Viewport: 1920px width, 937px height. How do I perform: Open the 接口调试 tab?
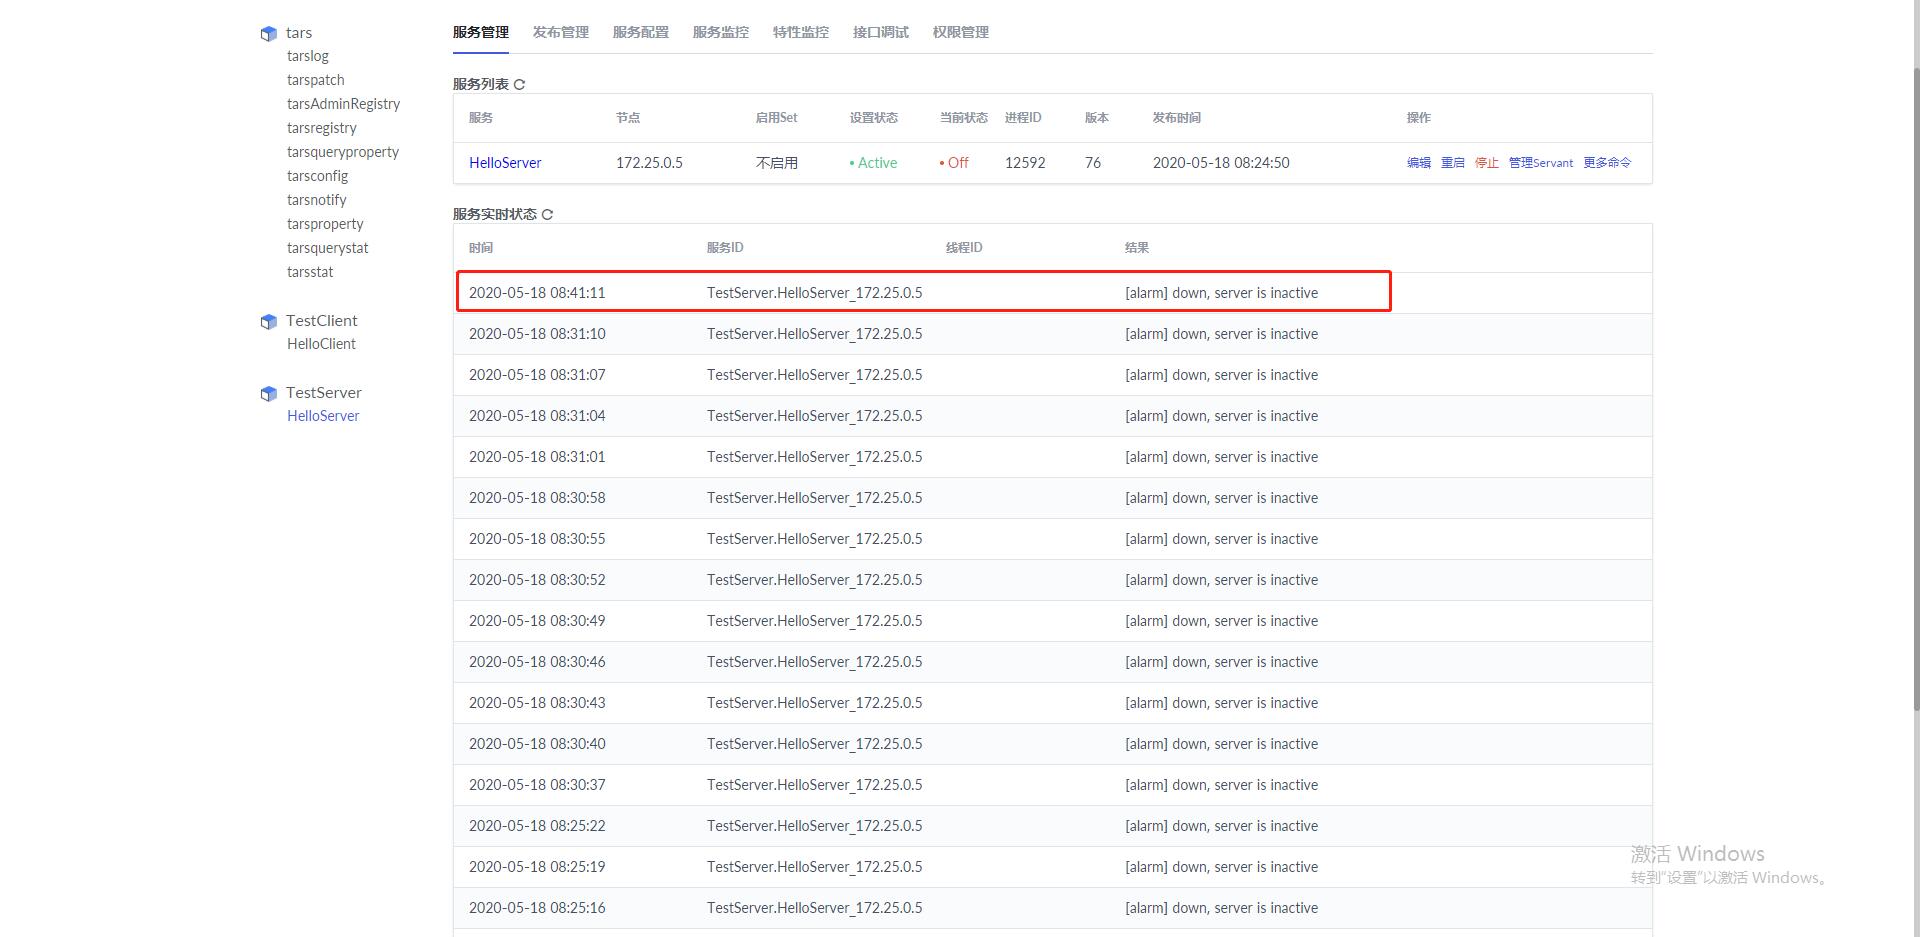879,31
